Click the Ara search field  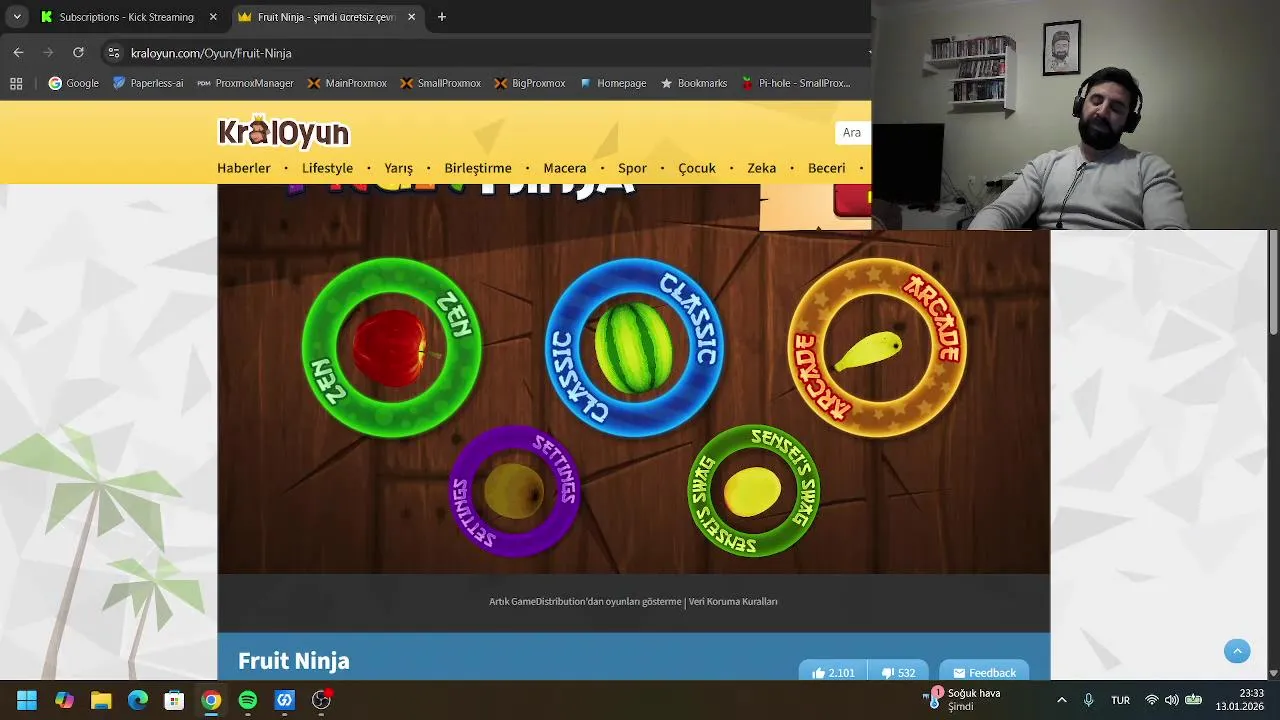tap(853, 132)
